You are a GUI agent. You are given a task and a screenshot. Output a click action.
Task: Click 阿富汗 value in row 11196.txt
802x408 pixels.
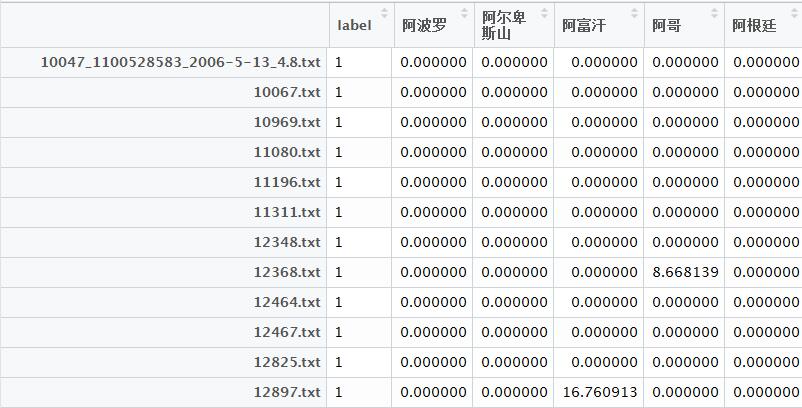(x=604, y=183)
